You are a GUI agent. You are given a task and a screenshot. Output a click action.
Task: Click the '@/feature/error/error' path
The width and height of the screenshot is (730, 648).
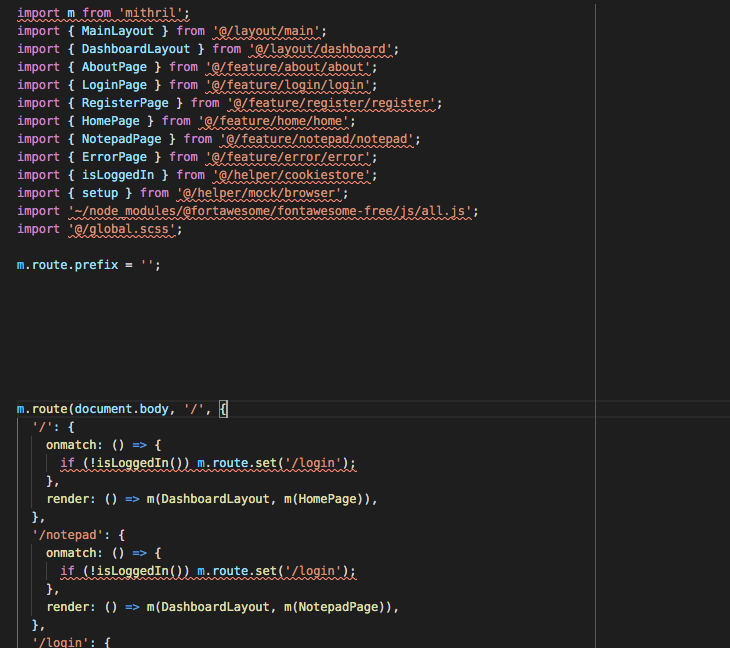tap(288, 157)
